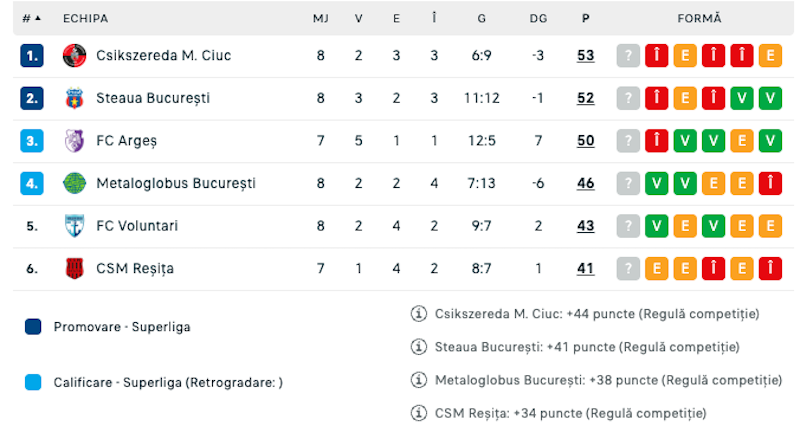Click the light blue Calificare - Superliga swatch
The width and height of the screenshot is (800, 426).
tap(33, 382)
